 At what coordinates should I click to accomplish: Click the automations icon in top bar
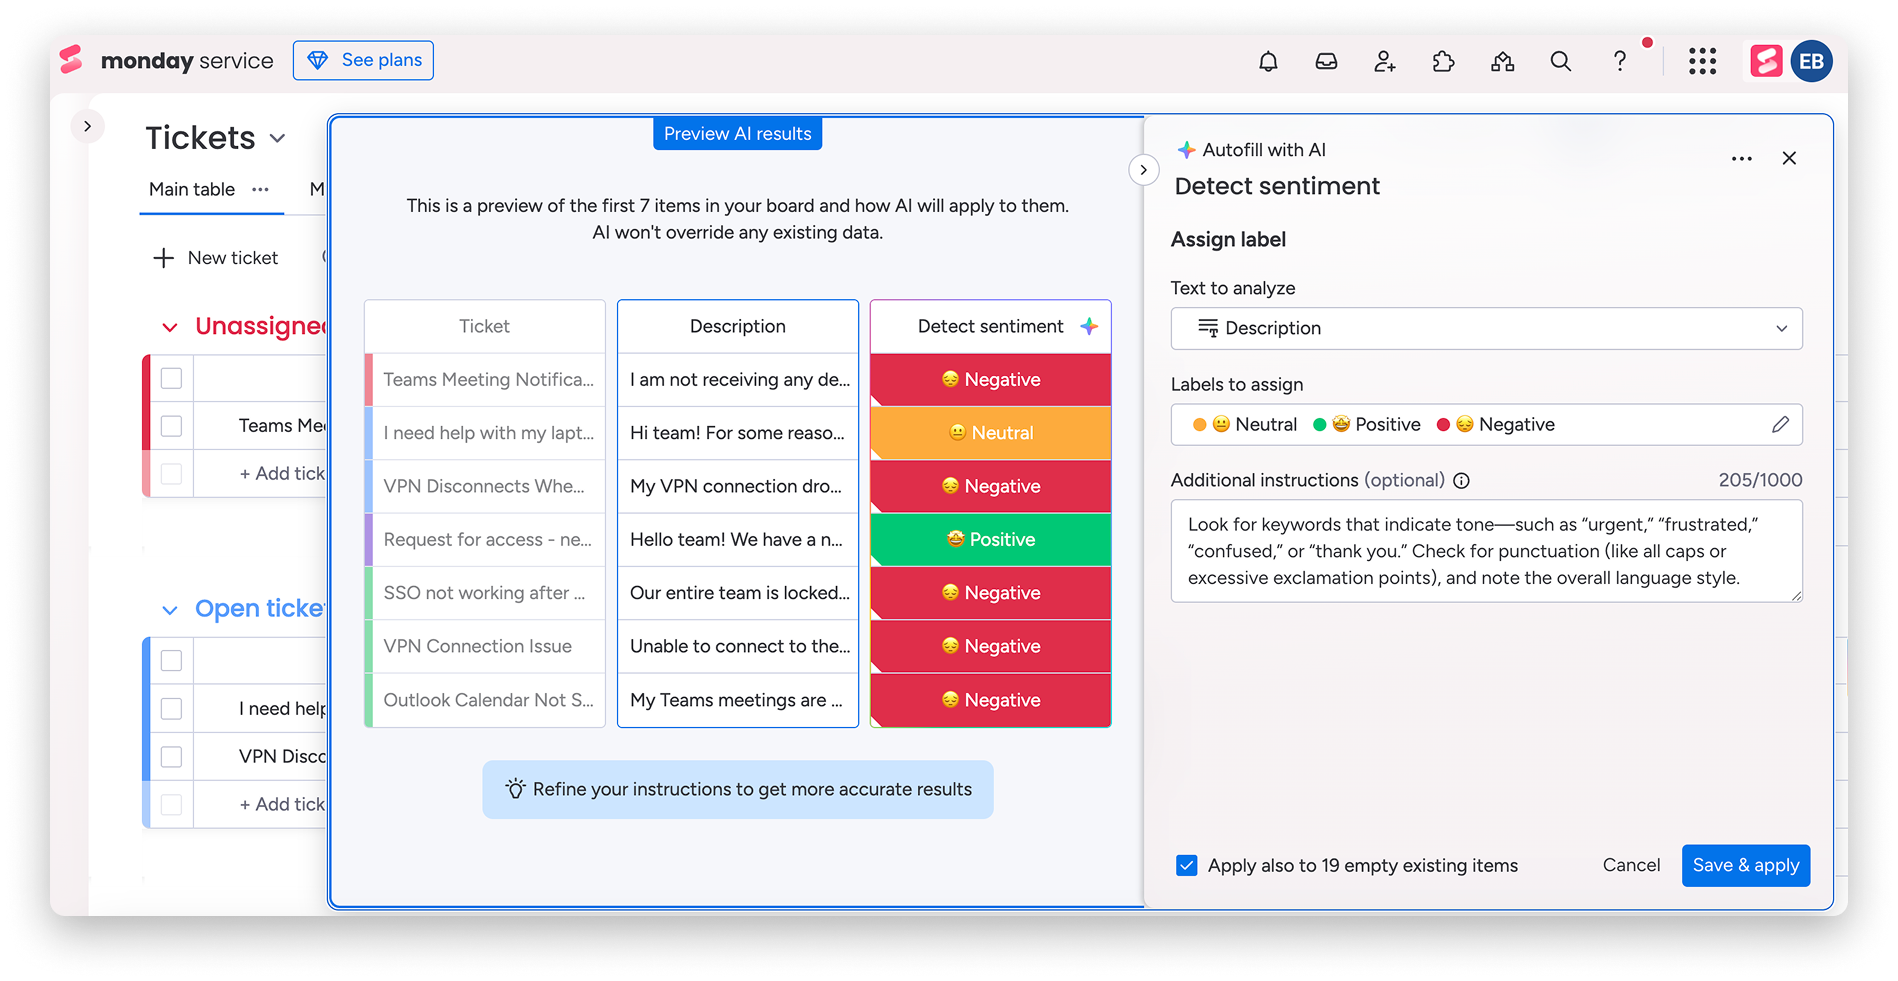click(x=1502, y=62)
